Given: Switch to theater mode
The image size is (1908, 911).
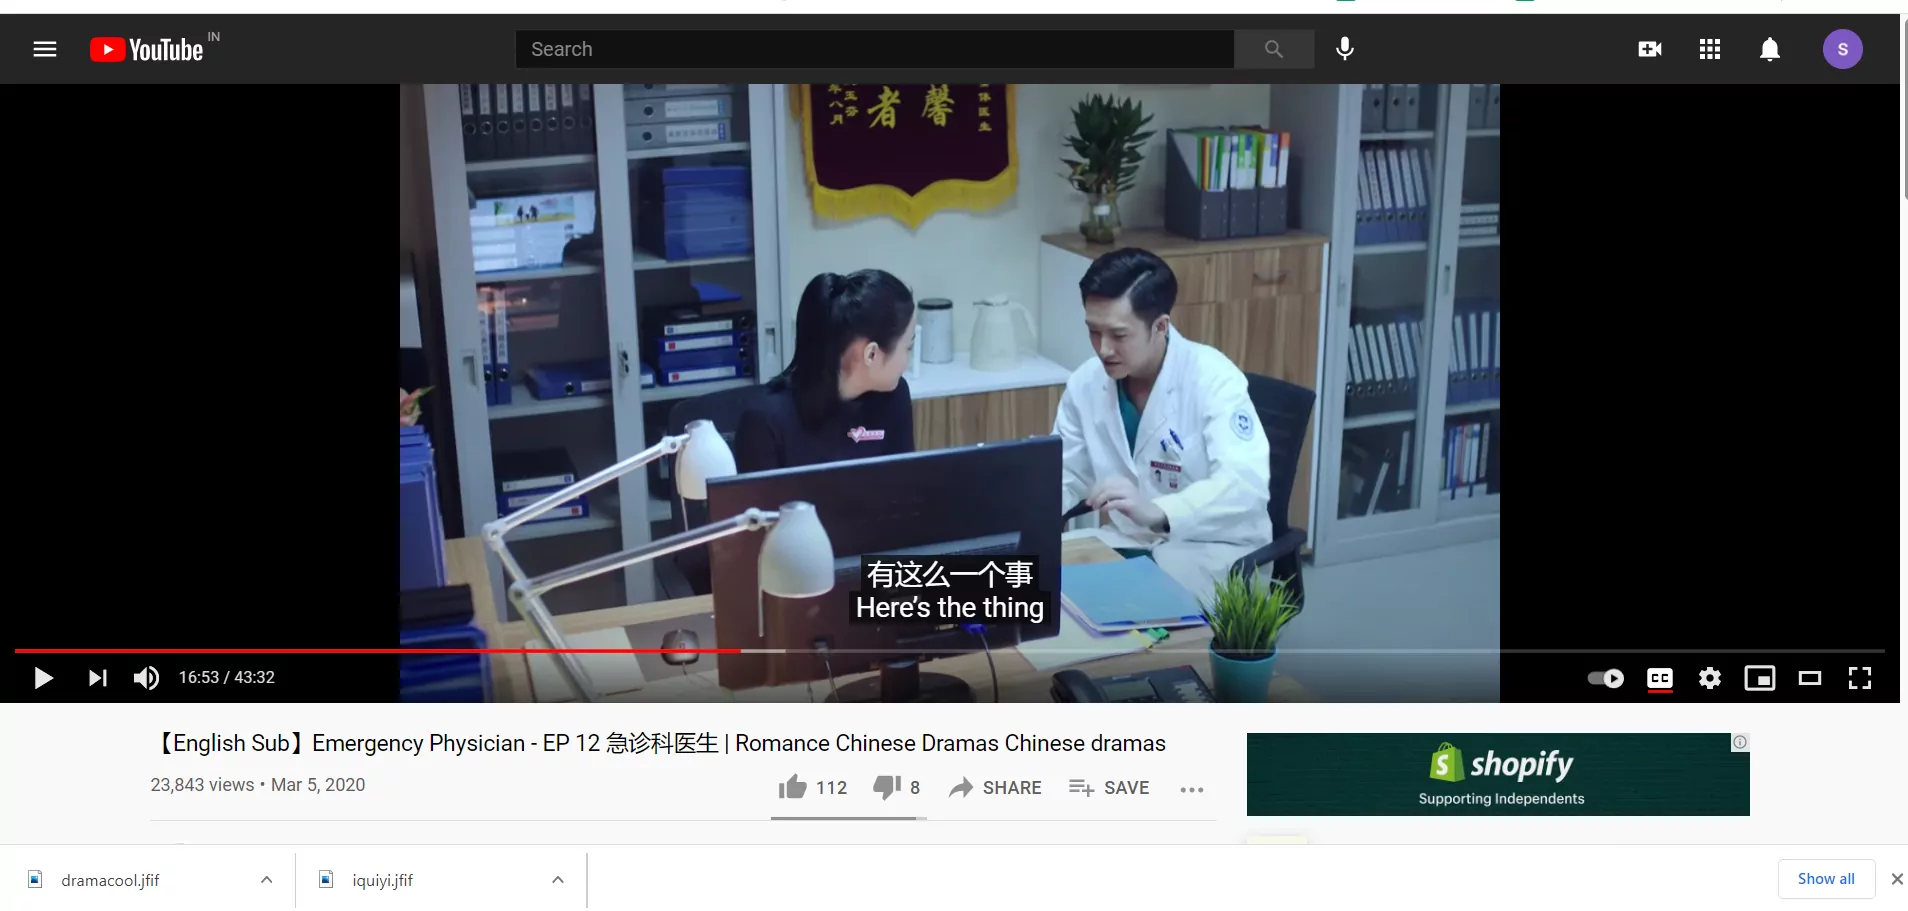Looking at the screenshot, I should pyautogui.click(x=1810, y=678).
